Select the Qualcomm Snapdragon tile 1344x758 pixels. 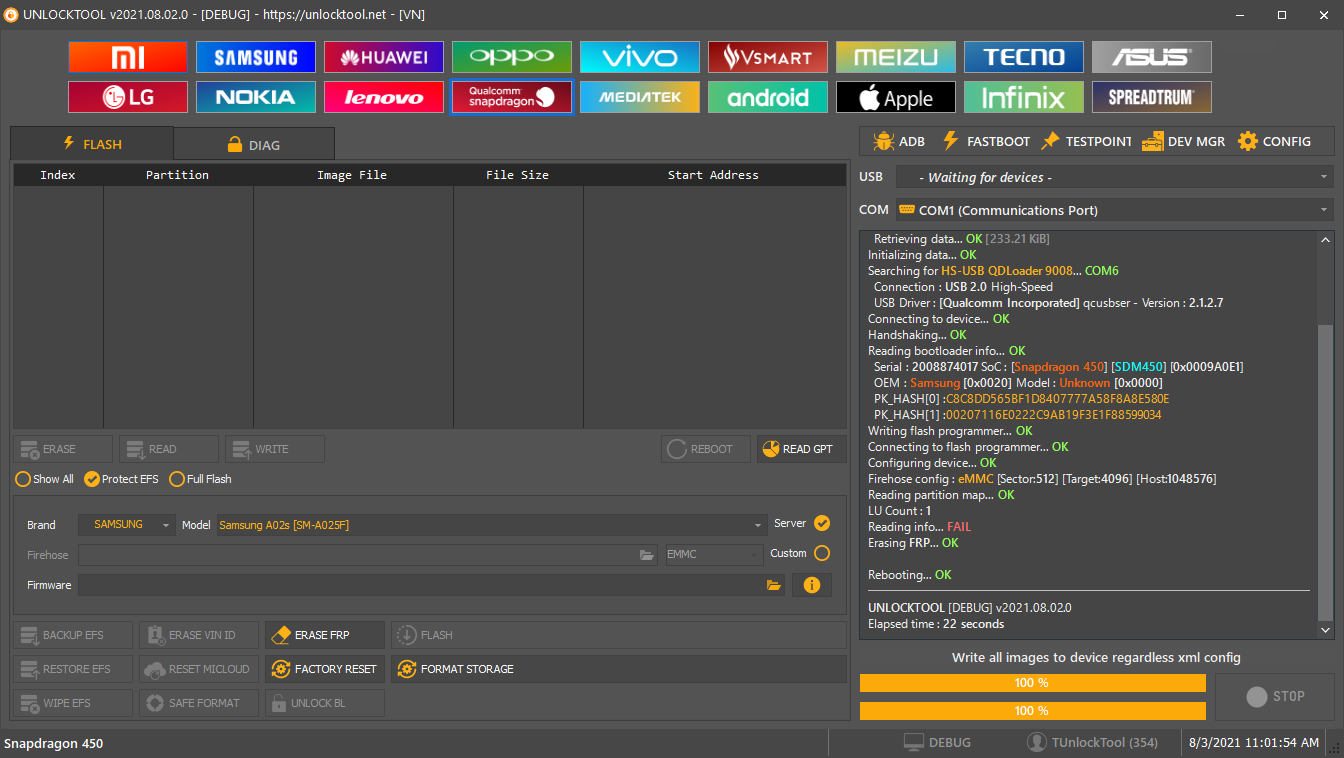512,97
